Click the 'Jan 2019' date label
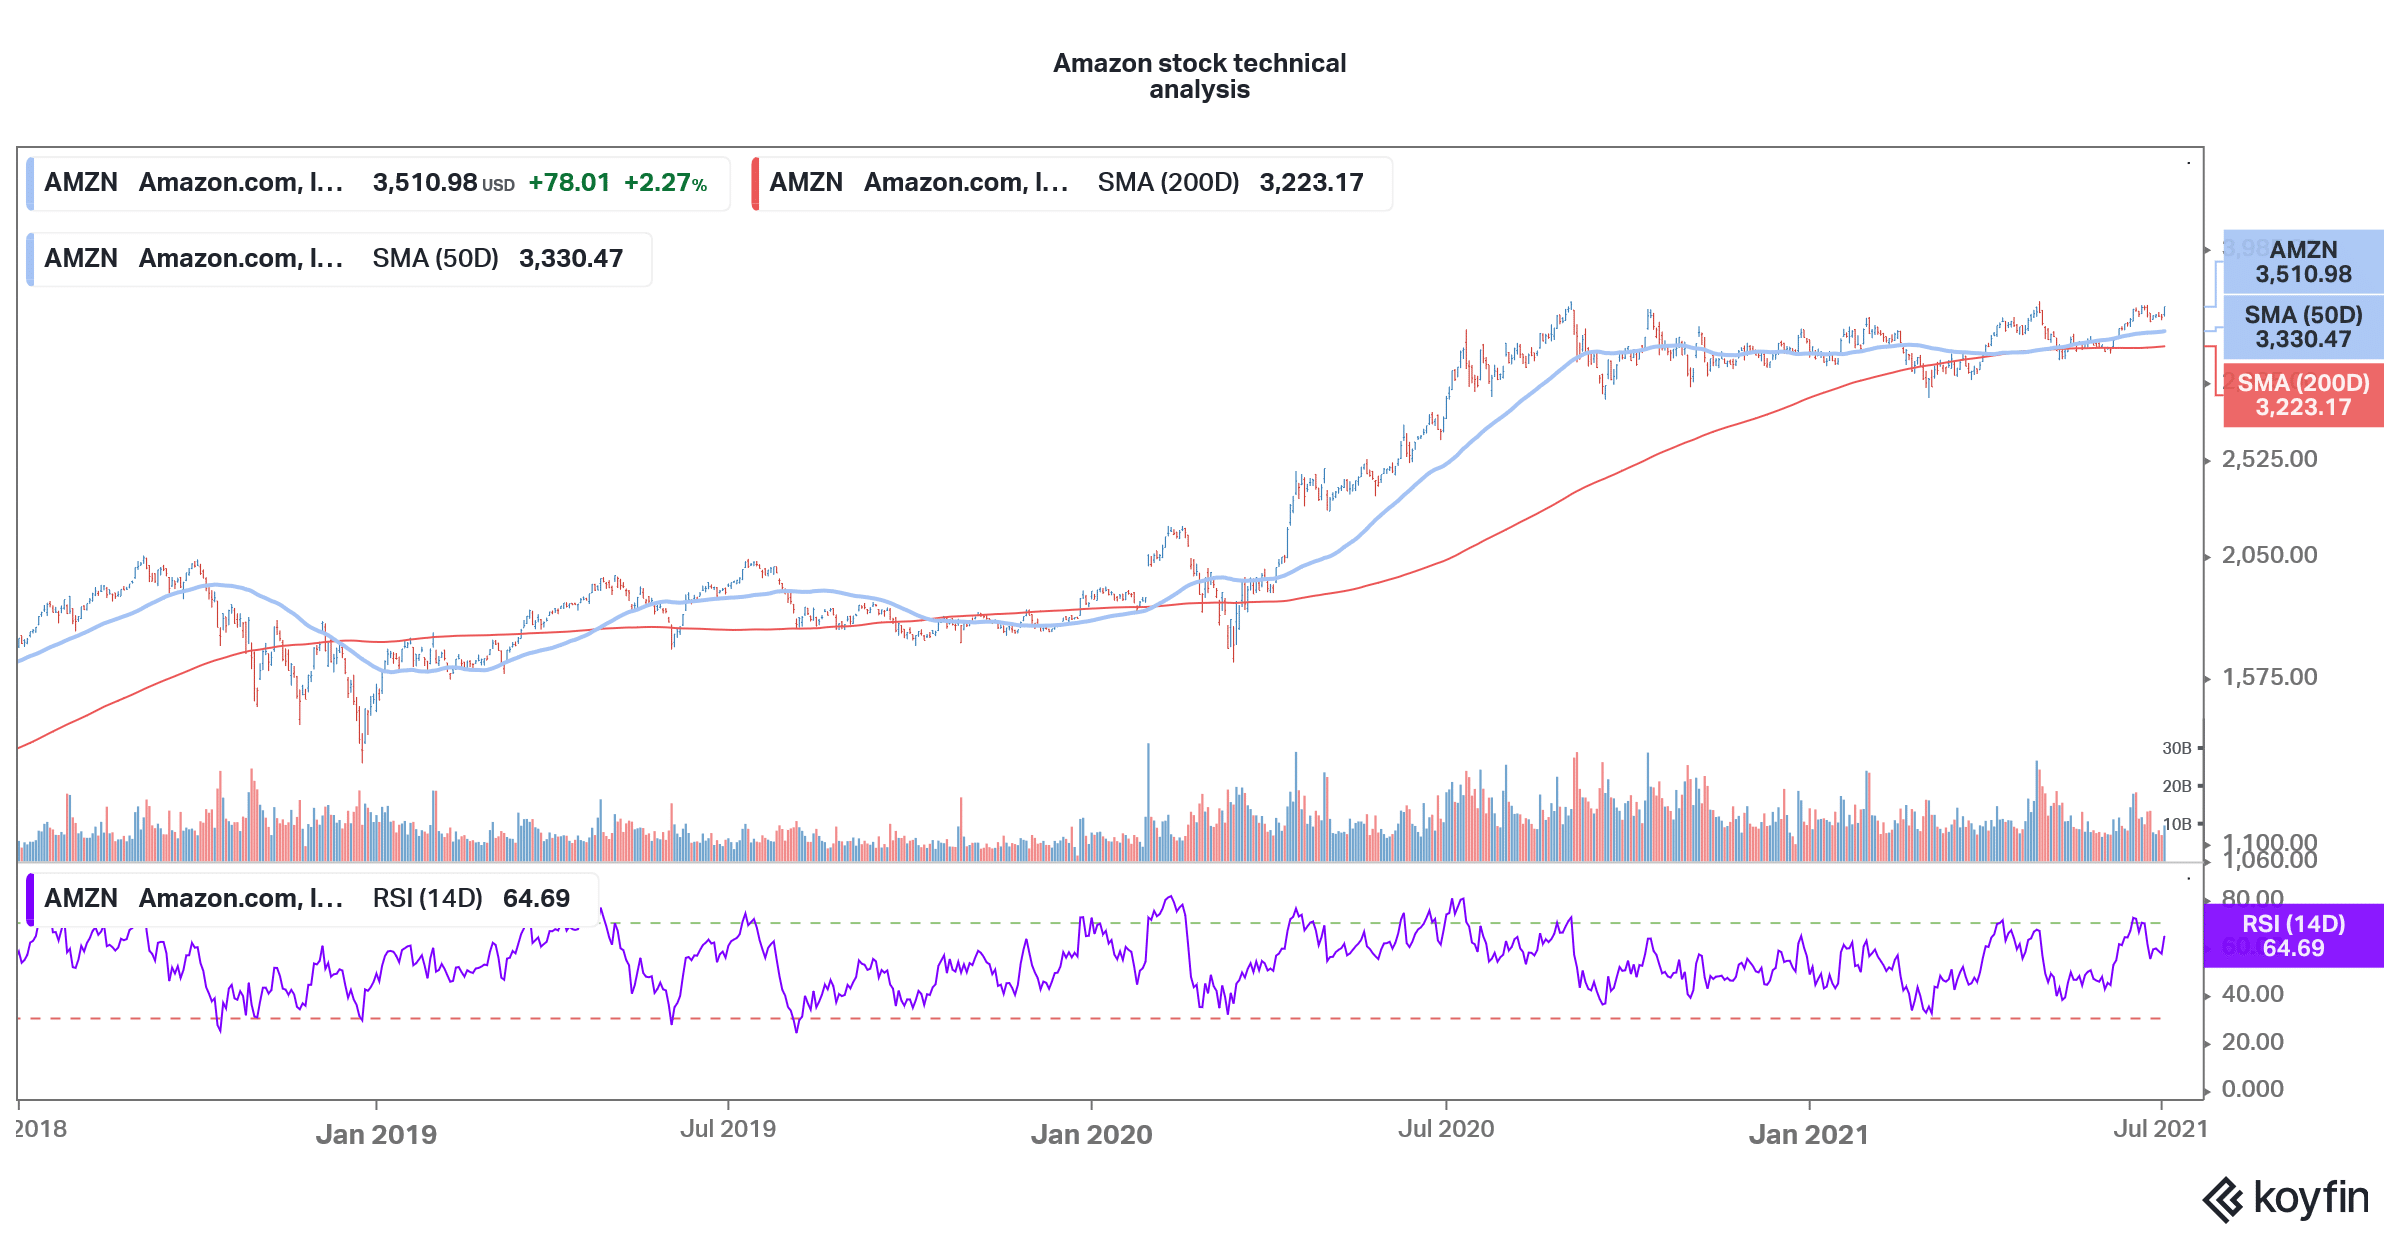This screenshot has width=2400, height=1240. point(376,1135)
